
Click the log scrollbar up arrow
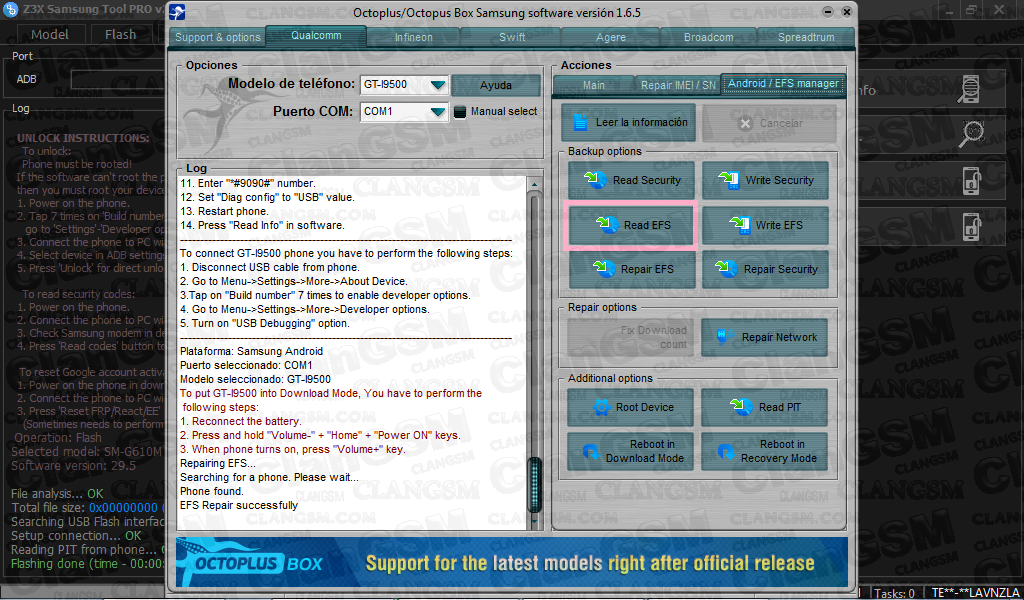point(535,185)
